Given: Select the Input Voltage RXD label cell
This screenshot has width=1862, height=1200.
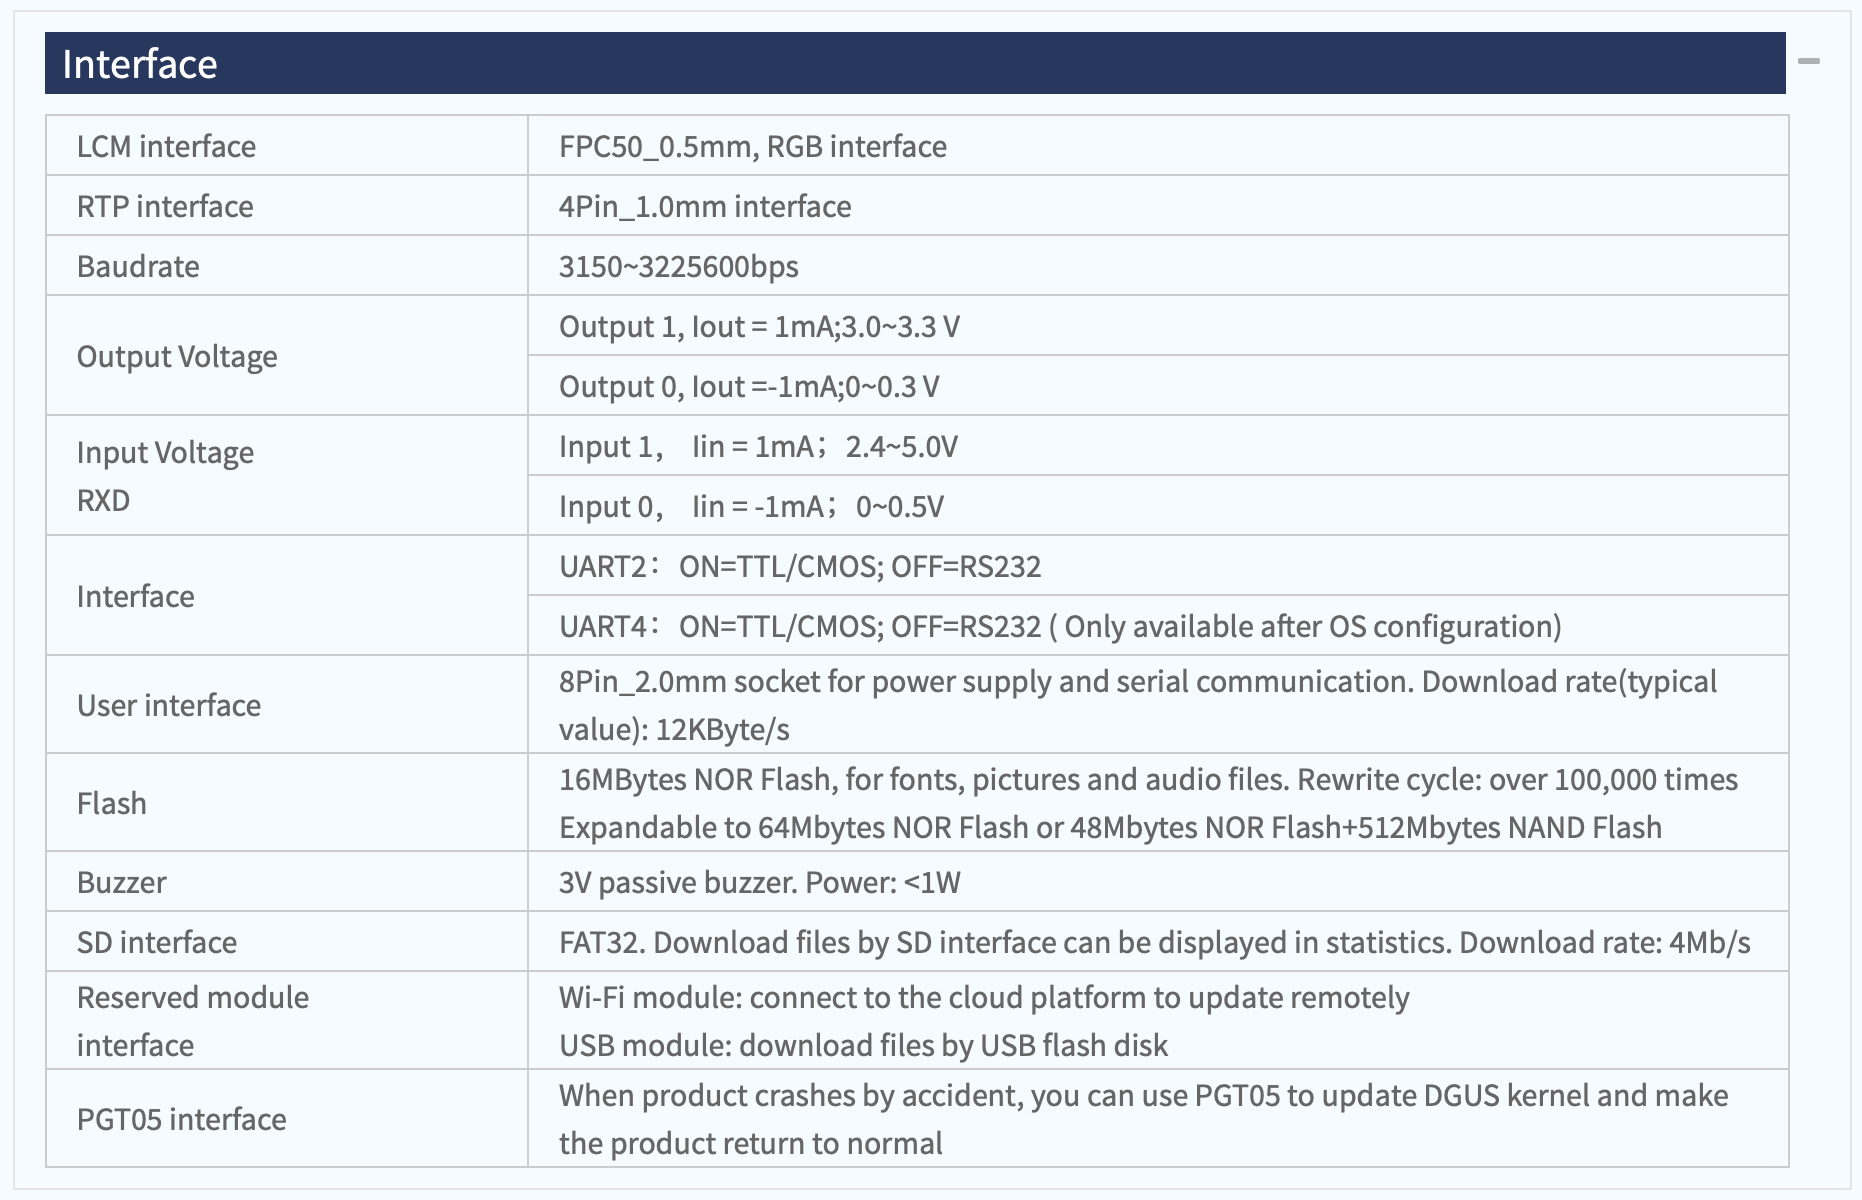Looking at the screenshot, I should point(287,476).
